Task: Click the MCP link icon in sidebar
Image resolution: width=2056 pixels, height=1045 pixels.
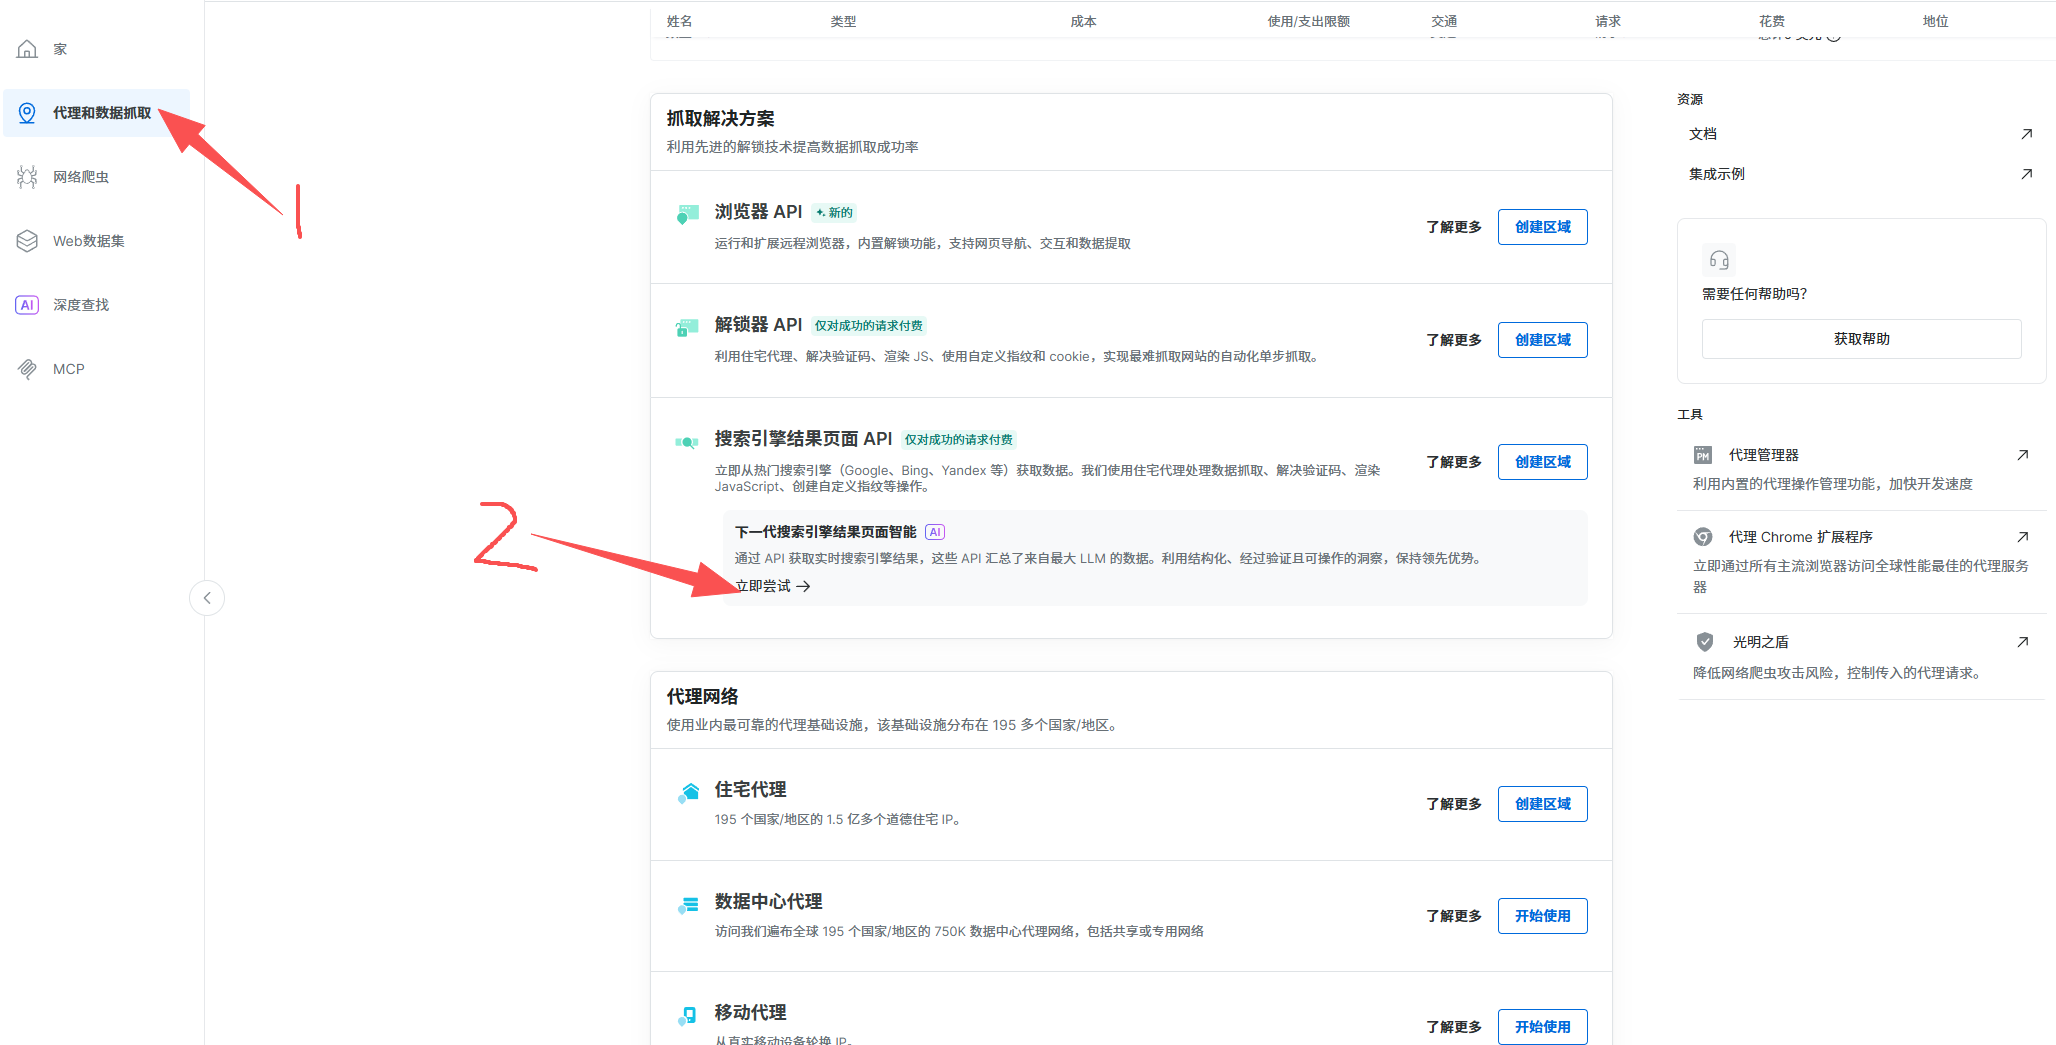Action: 27,368
